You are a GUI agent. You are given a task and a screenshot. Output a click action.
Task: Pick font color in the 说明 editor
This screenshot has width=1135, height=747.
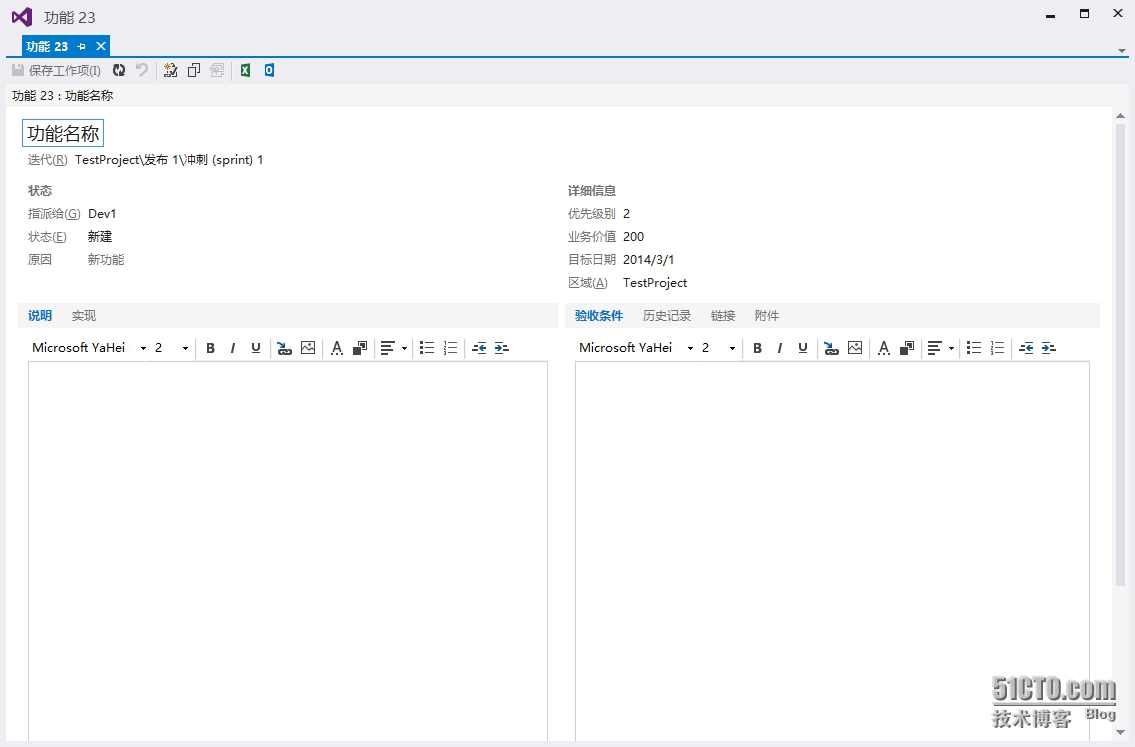click(x=337, y=348)
